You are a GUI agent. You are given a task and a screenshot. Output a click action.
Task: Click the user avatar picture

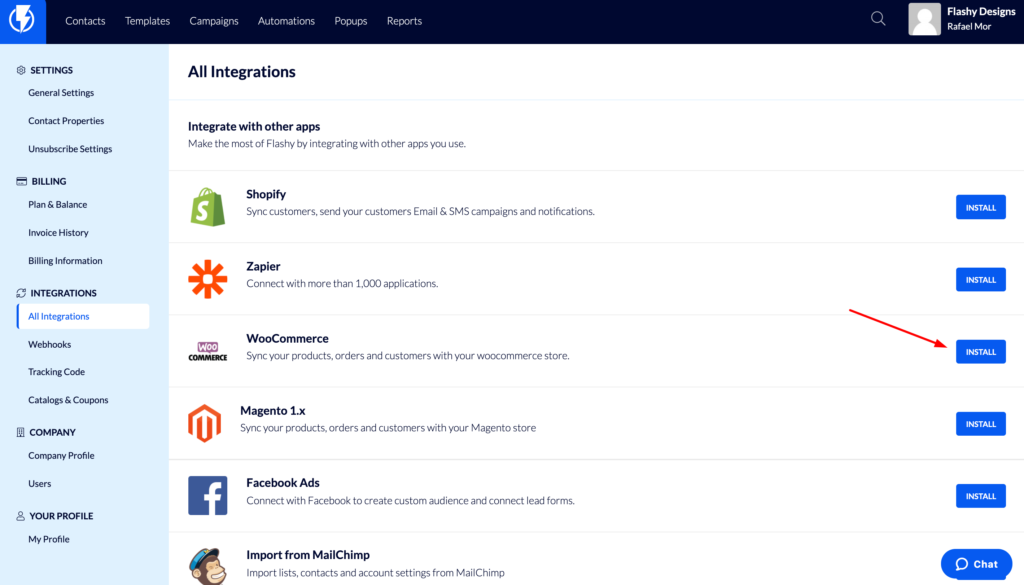[x=924, y=19]
